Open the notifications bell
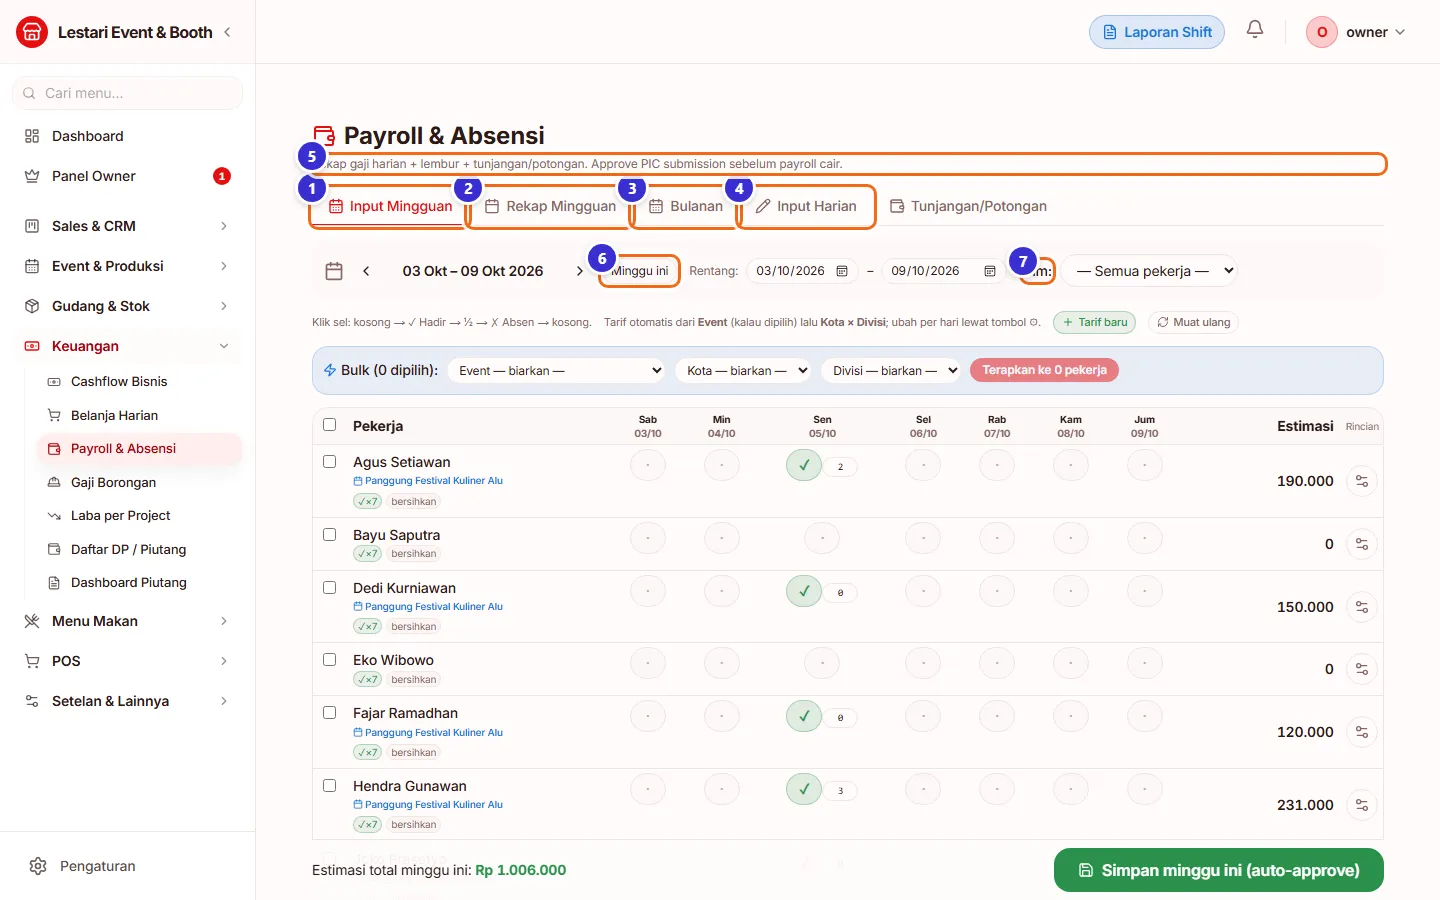This screenshot has width=1440, height=900. [x=1254, y=30]
